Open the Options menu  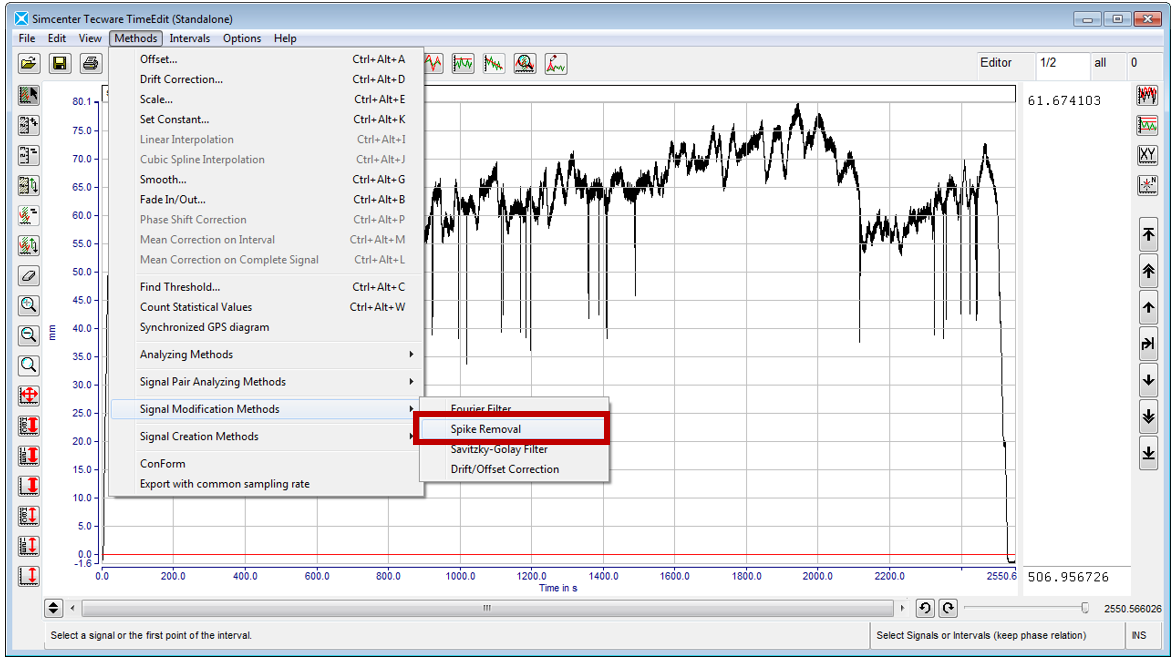pyautogui.click(x=242, y=38)
